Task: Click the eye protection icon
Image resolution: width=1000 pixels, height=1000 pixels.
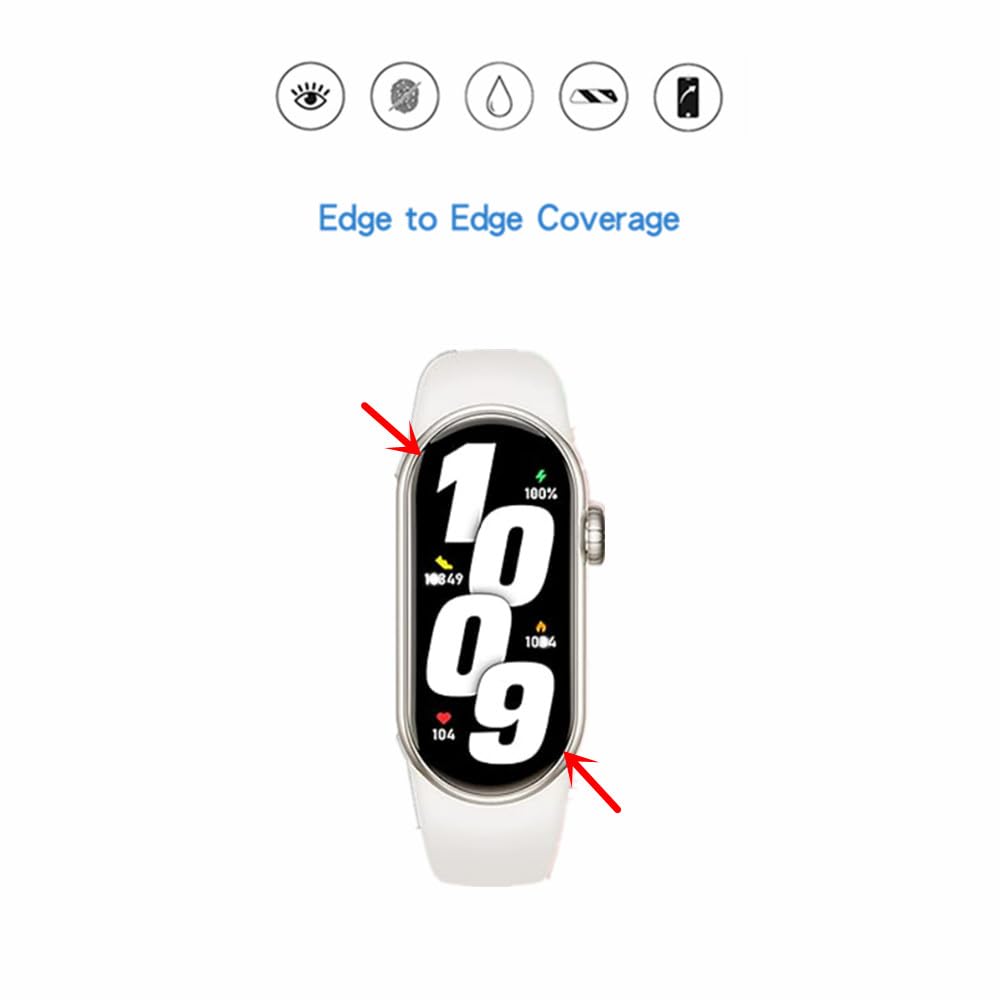Action: pyautogui.click(x=311, y=96)
